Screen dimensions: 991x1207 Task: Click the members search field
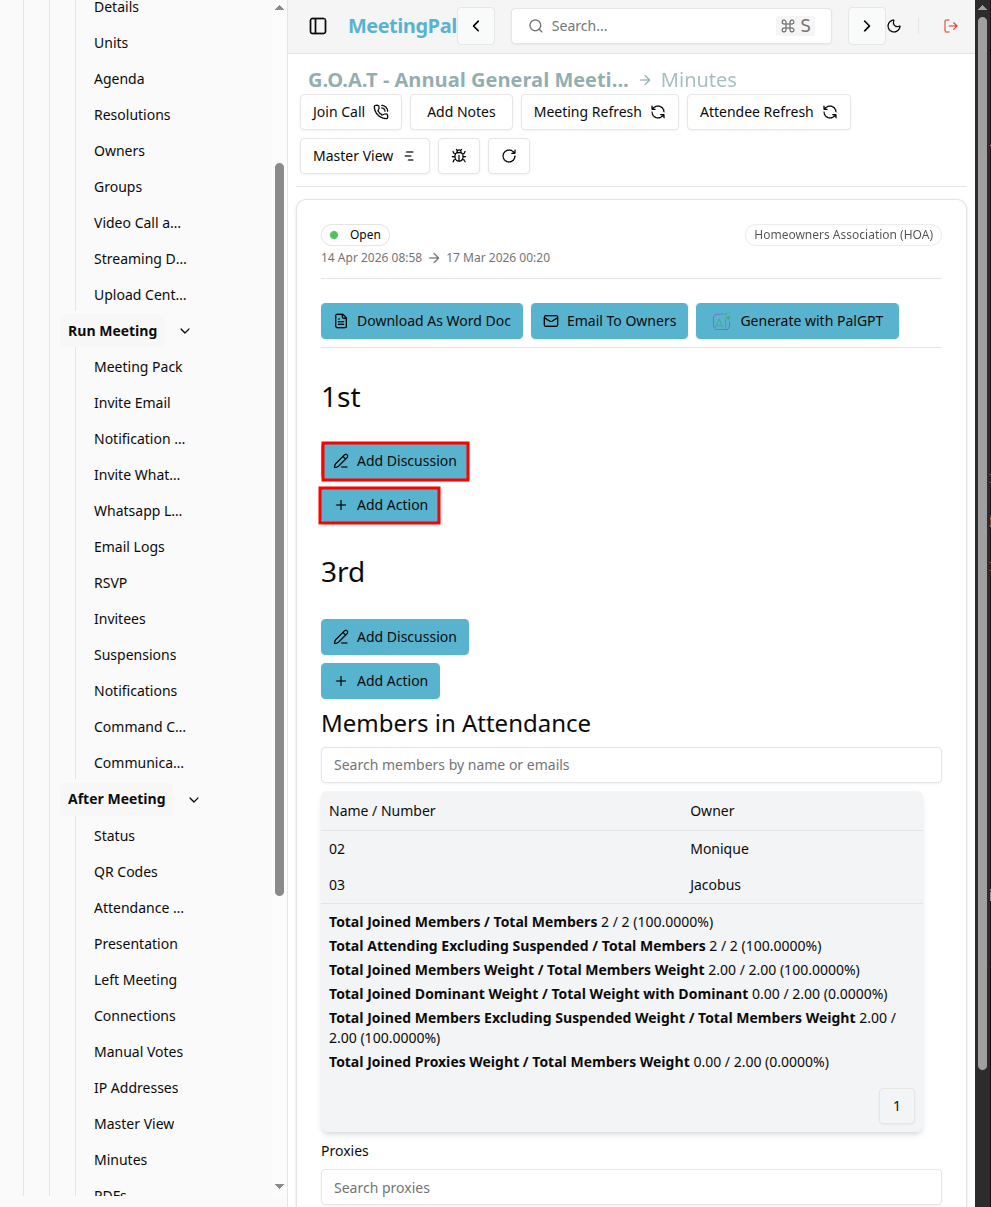tap(631, 765)
